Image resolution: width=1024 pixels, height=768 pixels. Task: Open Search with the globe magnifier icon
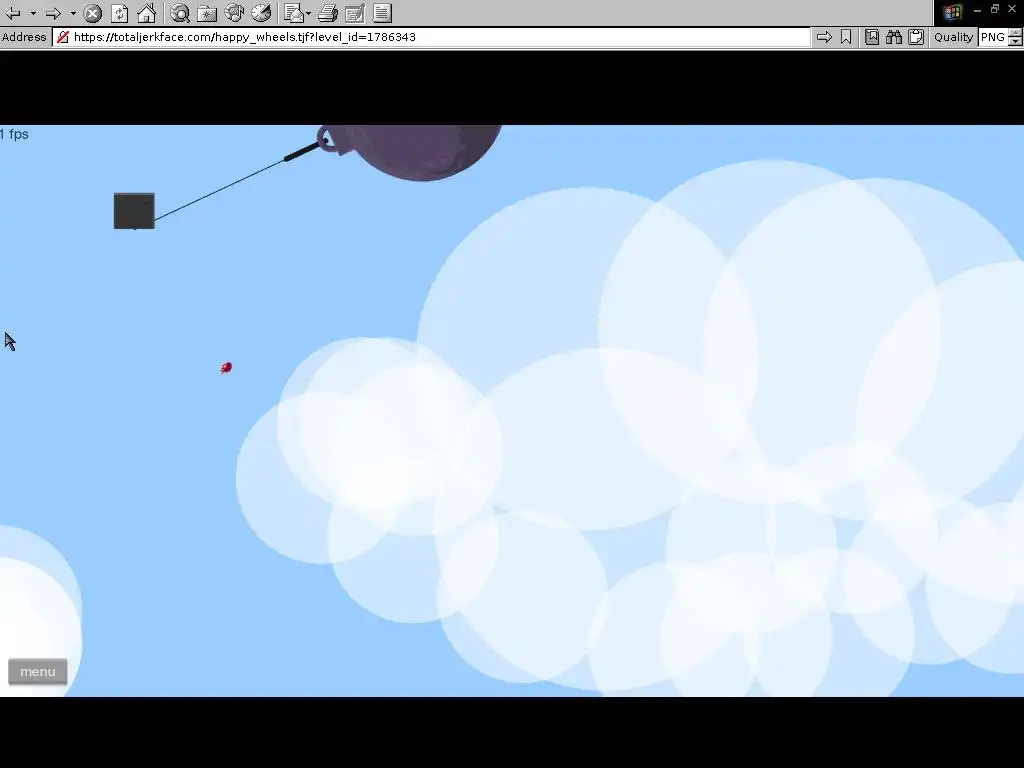180,13
